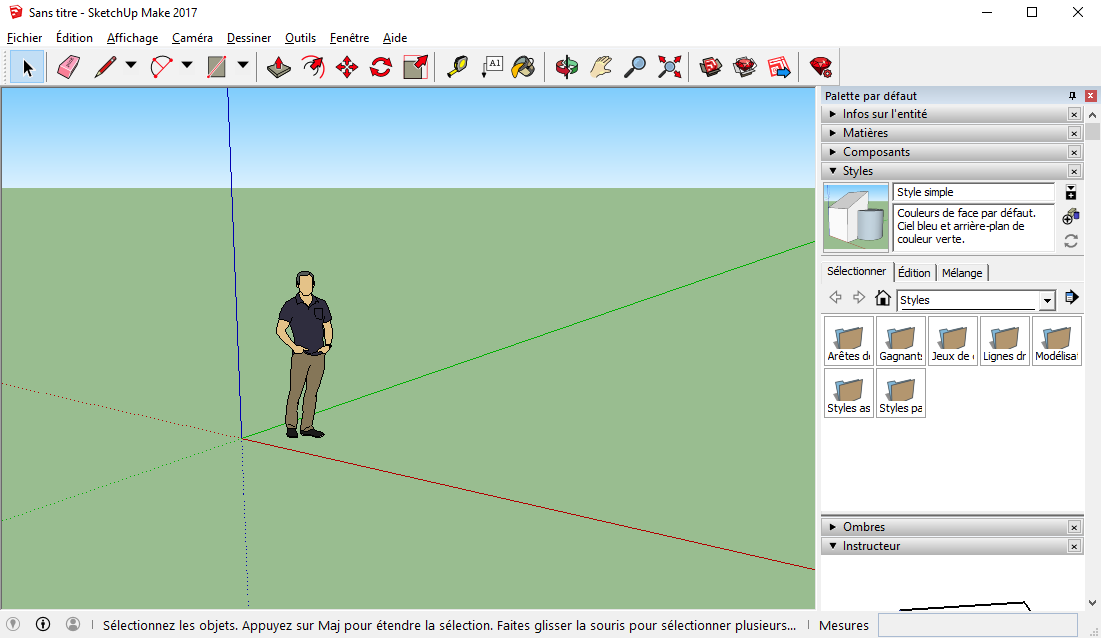
Task: Open the Caméra menu
Action: [192, 37]
